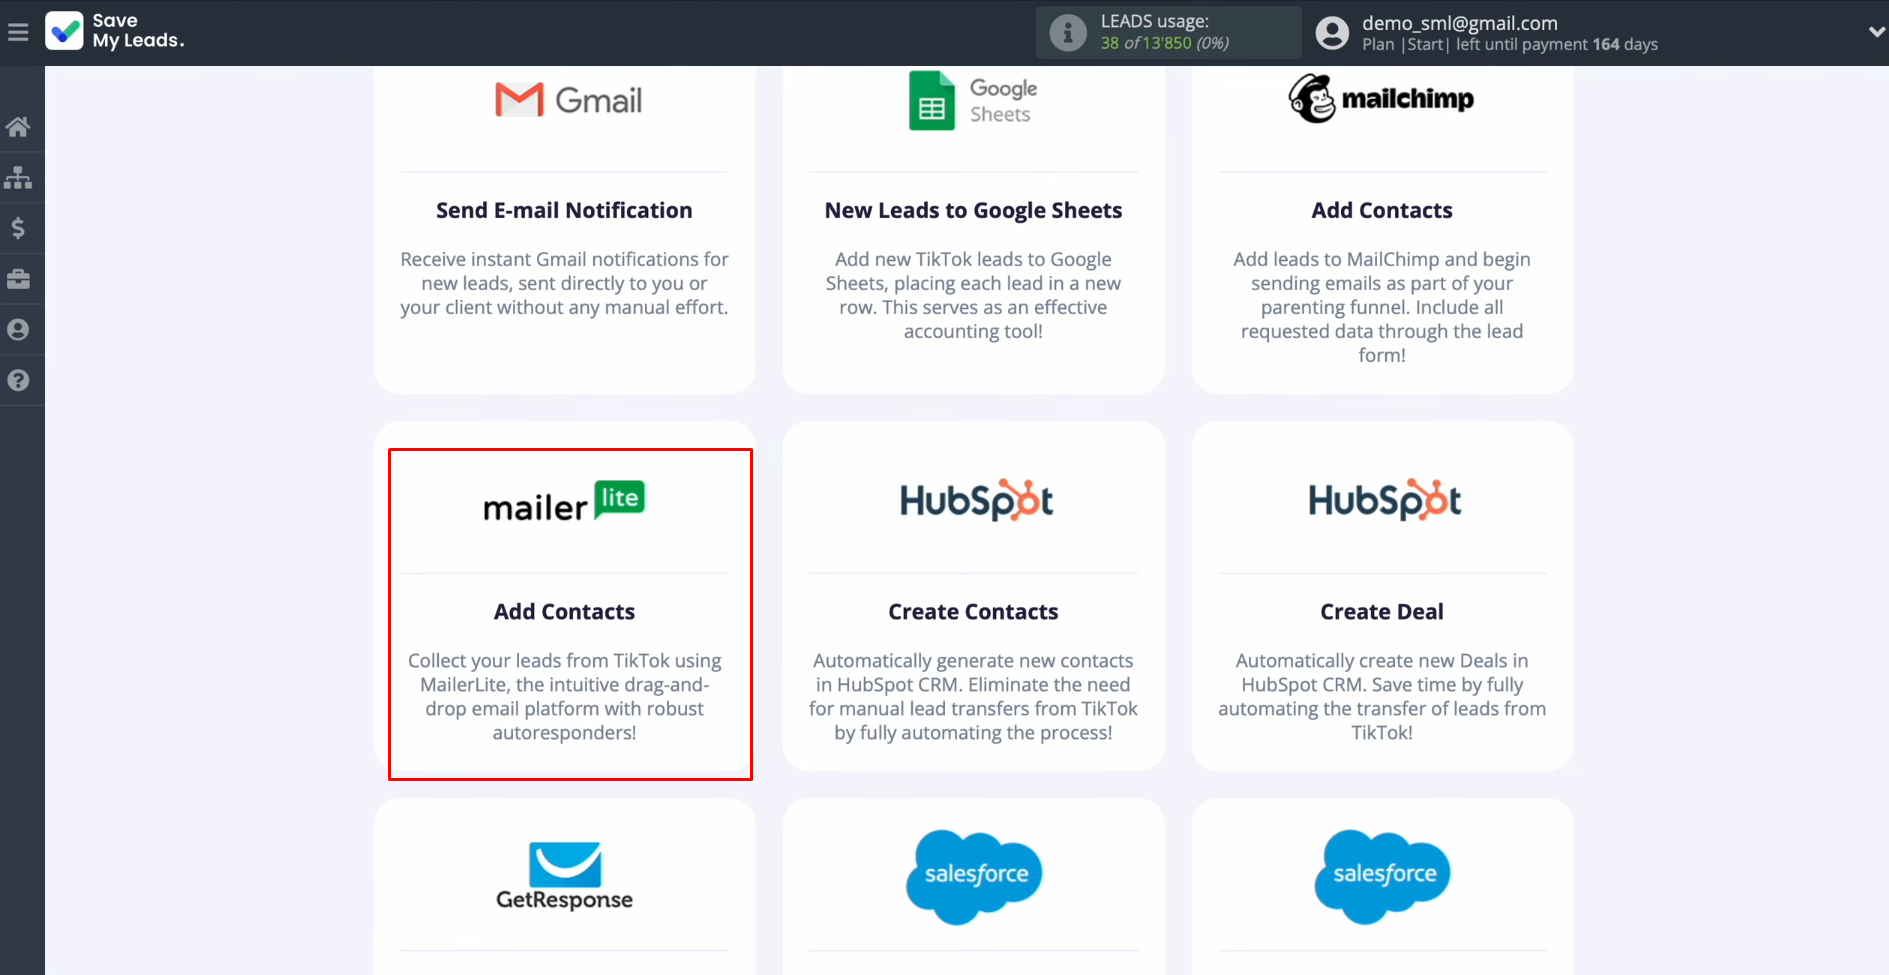Click the middle Salesforce cloud logo
Screen dimensions: 1889x975
pos(974,877)
